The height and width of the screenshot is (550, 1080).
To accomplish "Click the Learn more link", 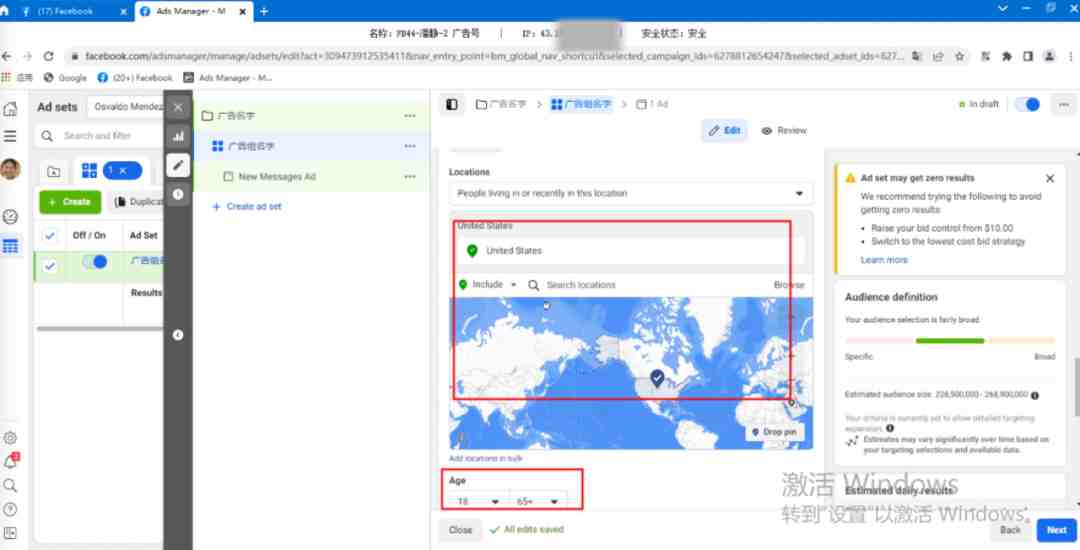I will click(884, 260).
